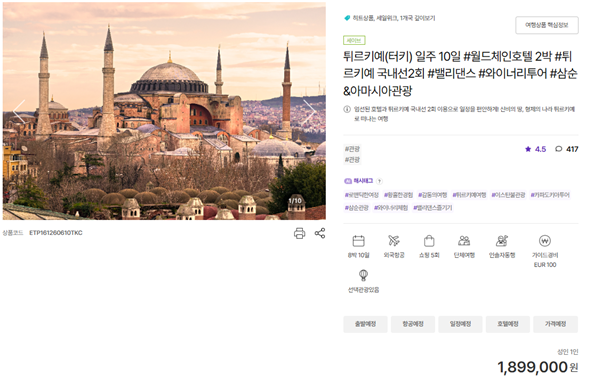Screen dimensions: 602x383
Task: Click the hot air balloon optional tour icon
Action: (363, 275)
